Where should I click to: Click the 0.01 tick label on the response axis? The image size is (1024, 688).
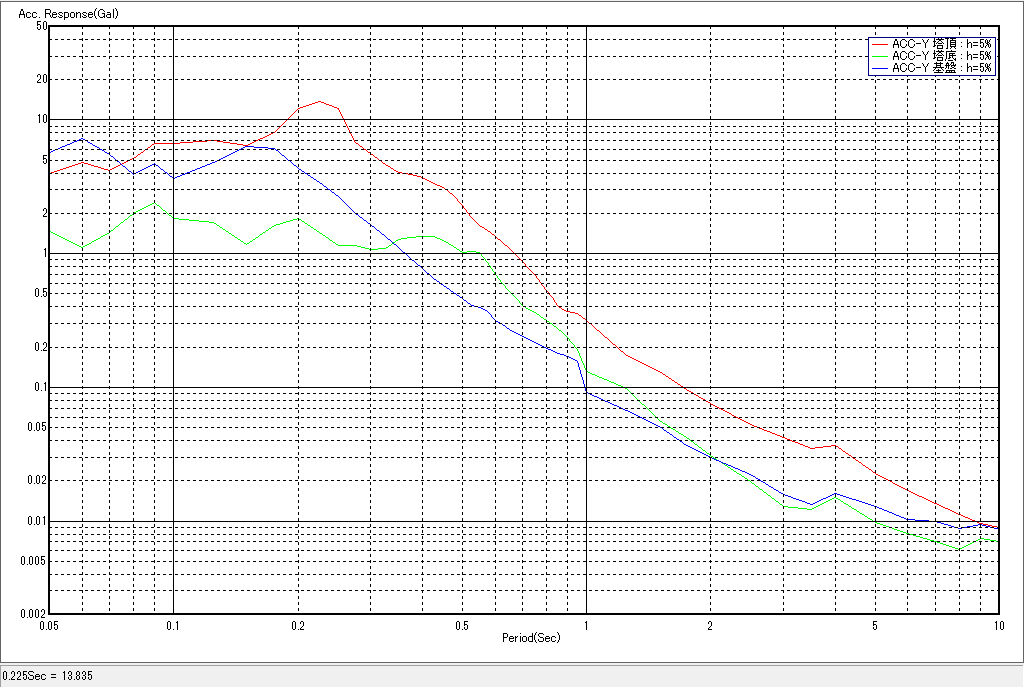(37, 521)
